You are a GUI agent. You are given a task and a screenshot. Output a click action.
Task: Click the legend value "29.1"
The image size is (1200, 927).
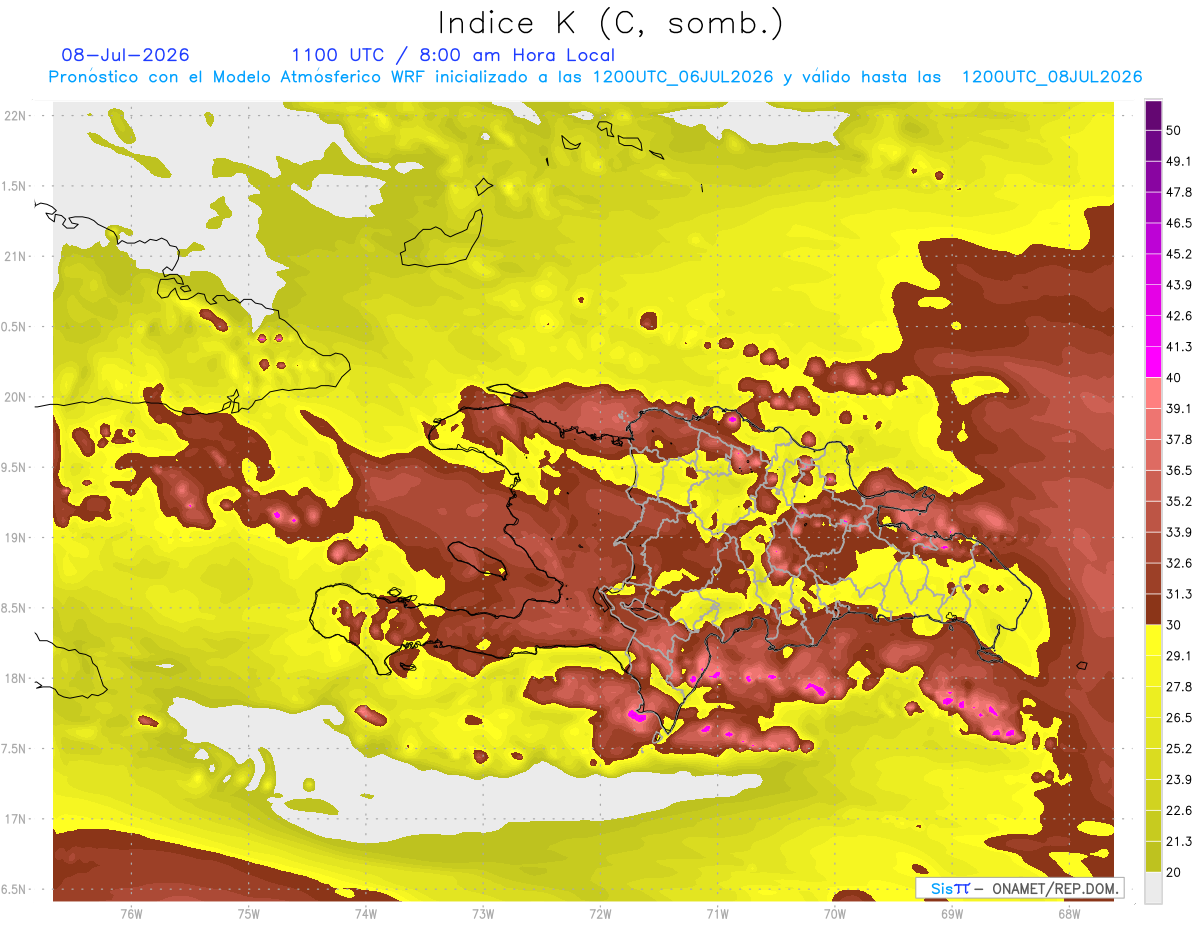(1178, 656)
